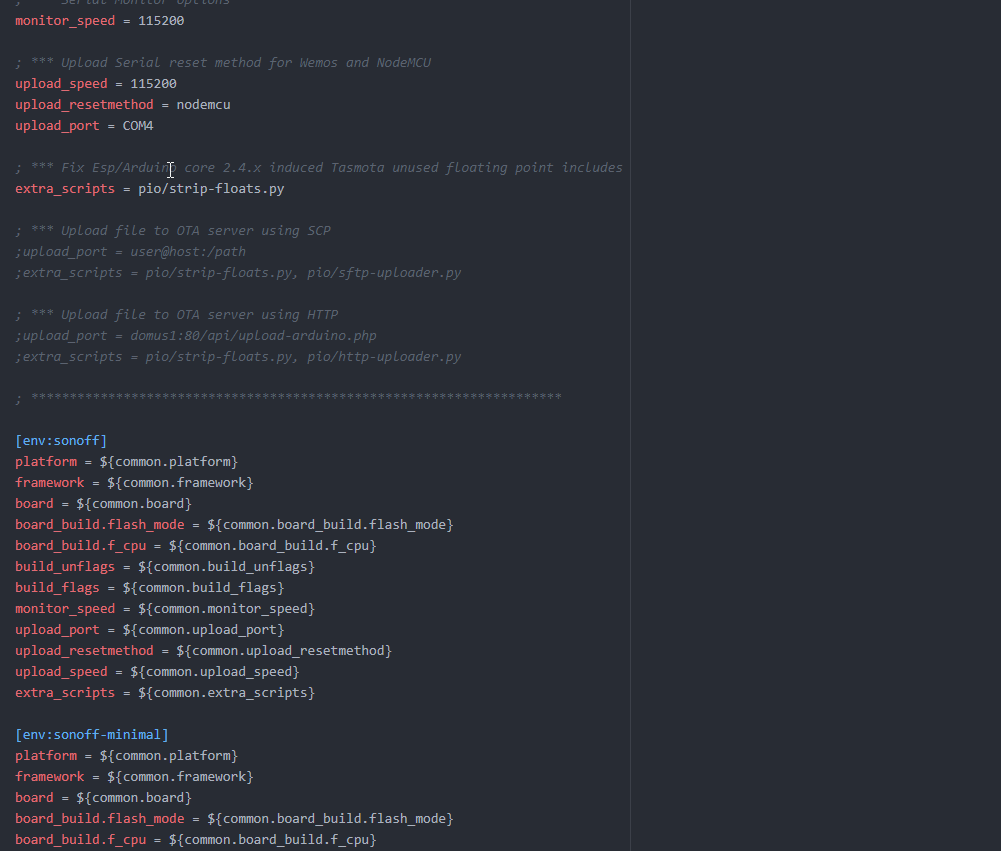Click 'board = ${common.board}' under [env:sonoff-minimal]

click(x=103, y=798)
